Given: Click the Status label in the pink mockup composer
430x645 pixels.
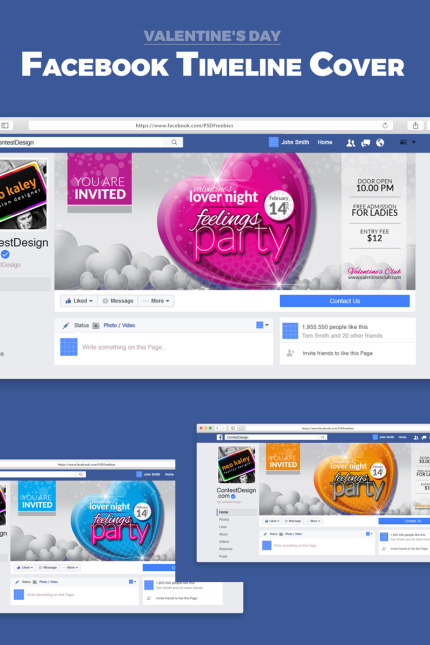Looking at the screenshot, I should click(81, 325).
